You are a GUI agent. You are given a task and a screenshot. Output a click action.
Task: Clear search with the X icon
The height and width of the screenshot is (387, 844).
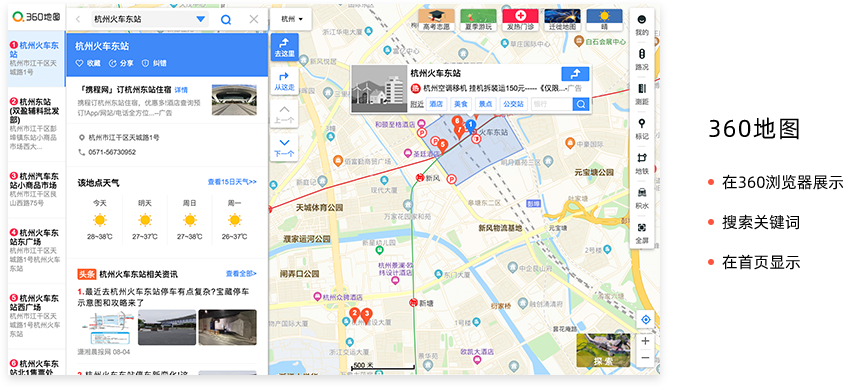point(254,19)
